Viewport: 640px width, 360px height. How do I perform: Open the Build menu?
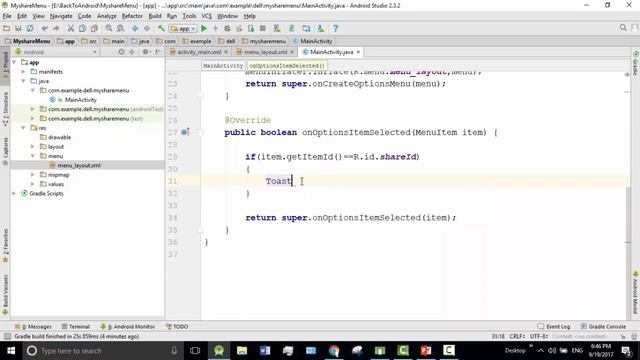click(x=155, y=16)
